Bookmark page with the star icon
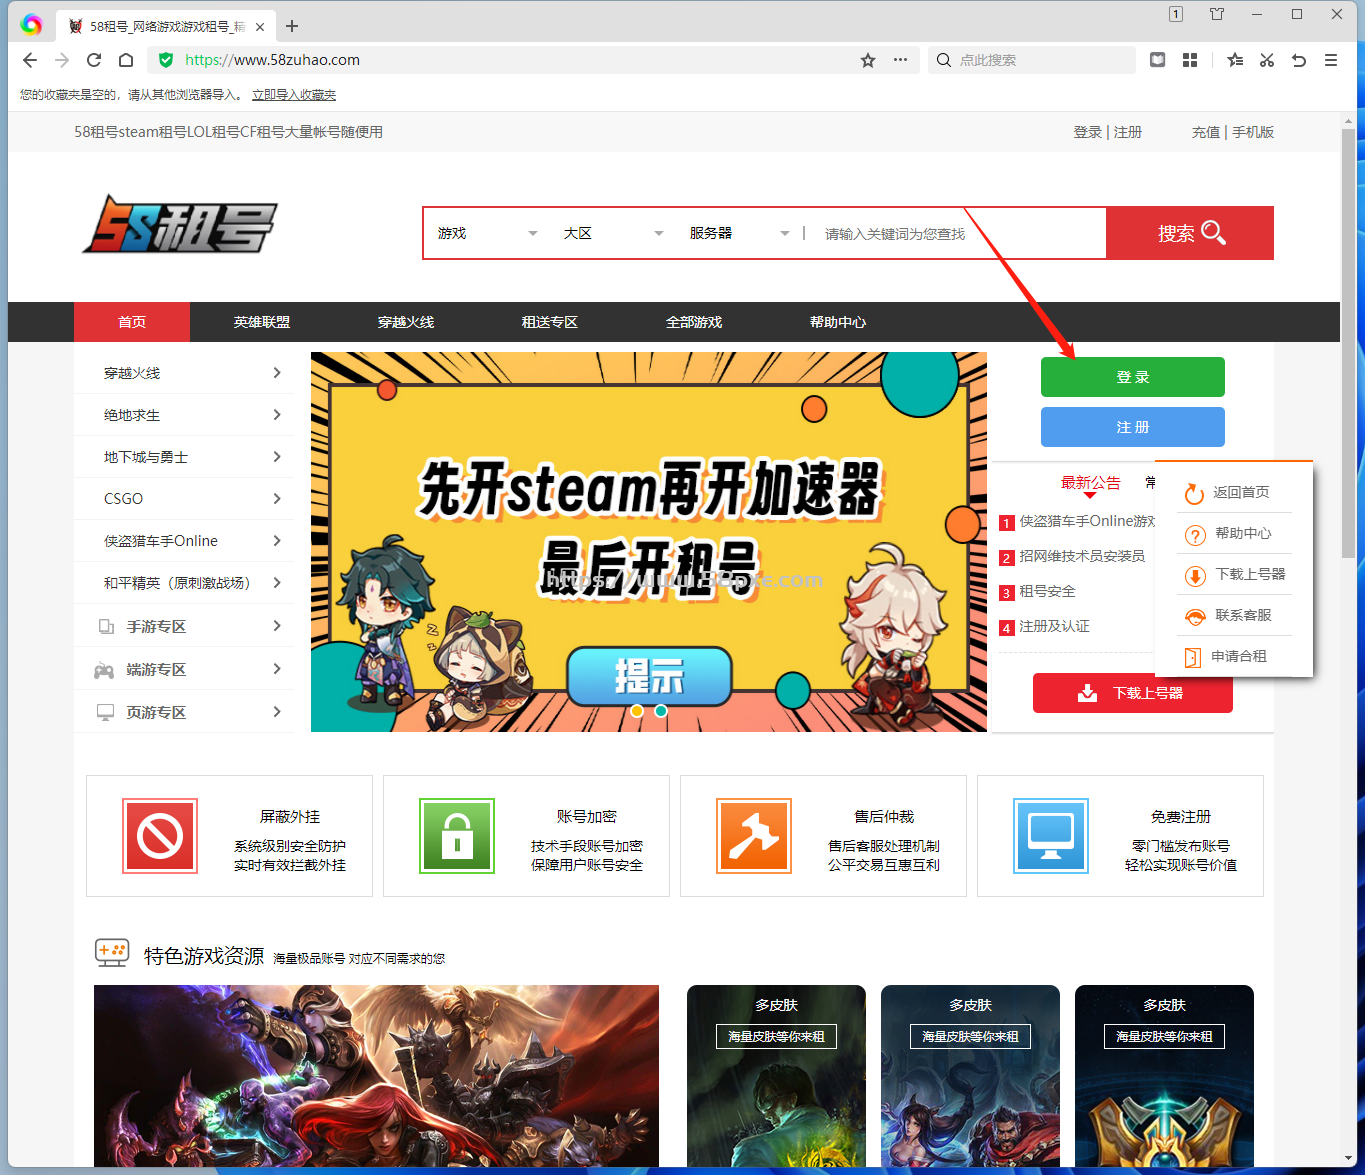 coord(868,60)
